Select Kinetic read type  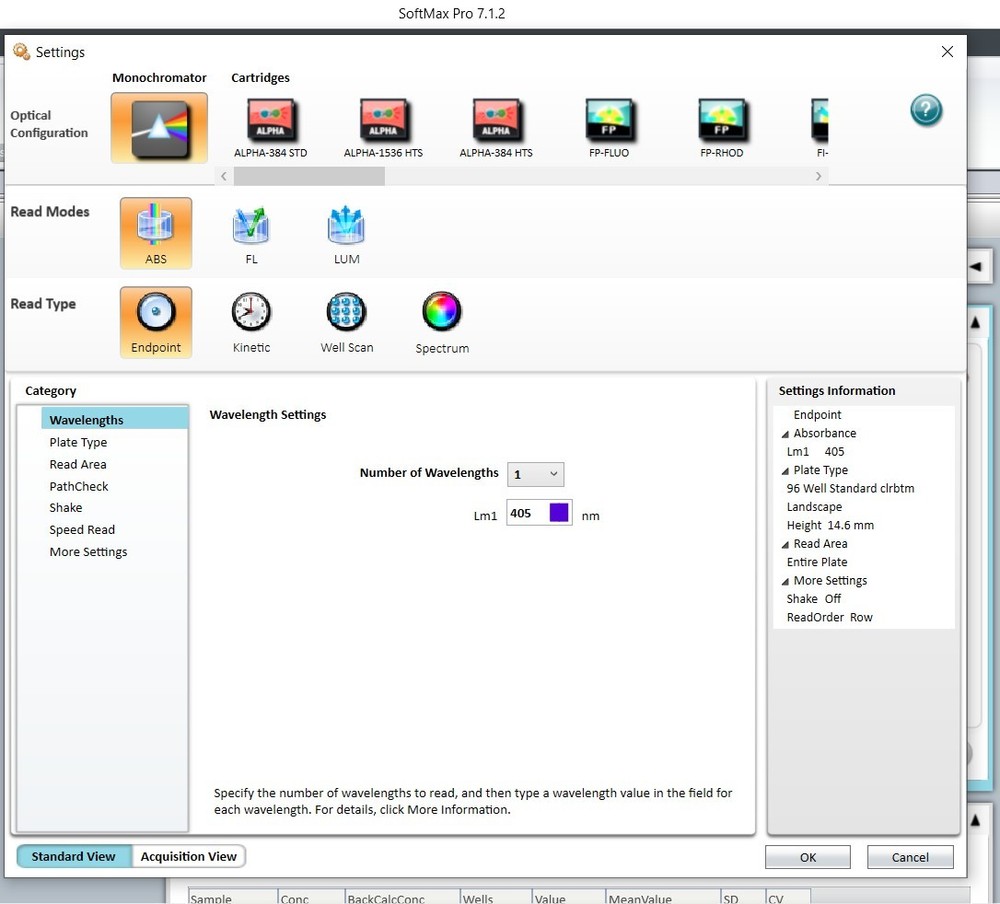251,323
